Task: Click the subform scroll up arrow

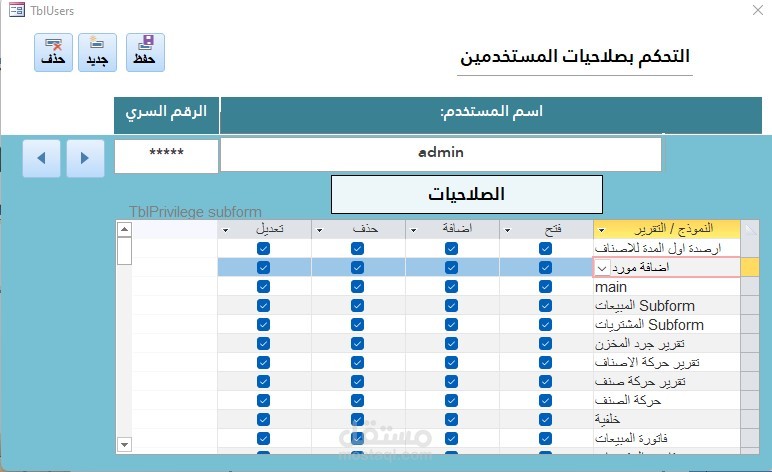Action: tap(125, 229)
